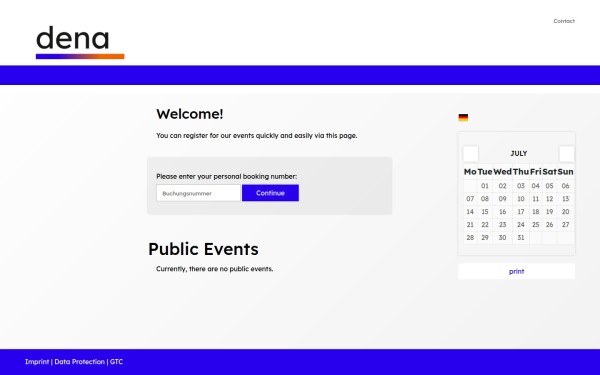Click the dena logo
The width and height of the screenshot is (600, 375).
[x=80, y=42]
